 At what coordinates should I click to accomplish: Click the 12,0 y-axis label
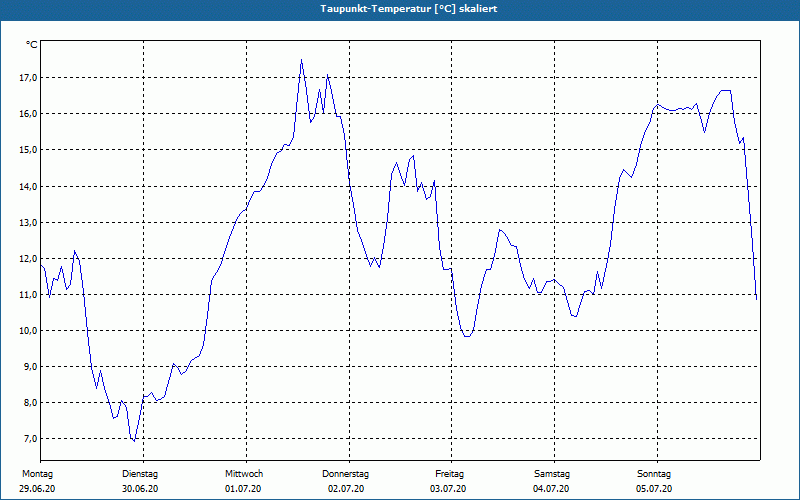pyautogui.click(x=28, y=258)
